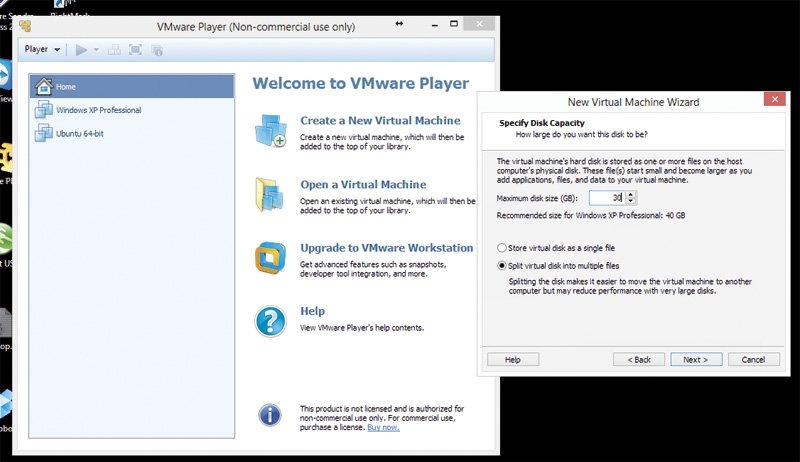800x462 pixels.
Task: Click the green Play virtual machine toolbar icon
Action: (x=81, y=50)
